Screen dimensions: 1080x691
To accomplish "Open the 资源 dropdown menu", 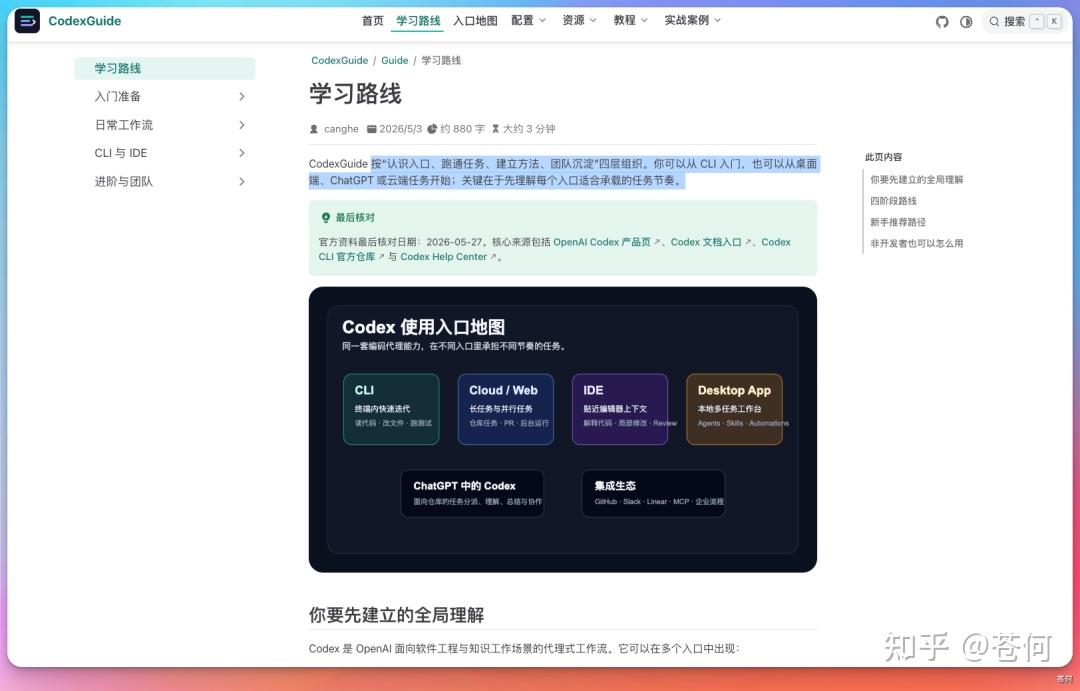I will point(579,21).
